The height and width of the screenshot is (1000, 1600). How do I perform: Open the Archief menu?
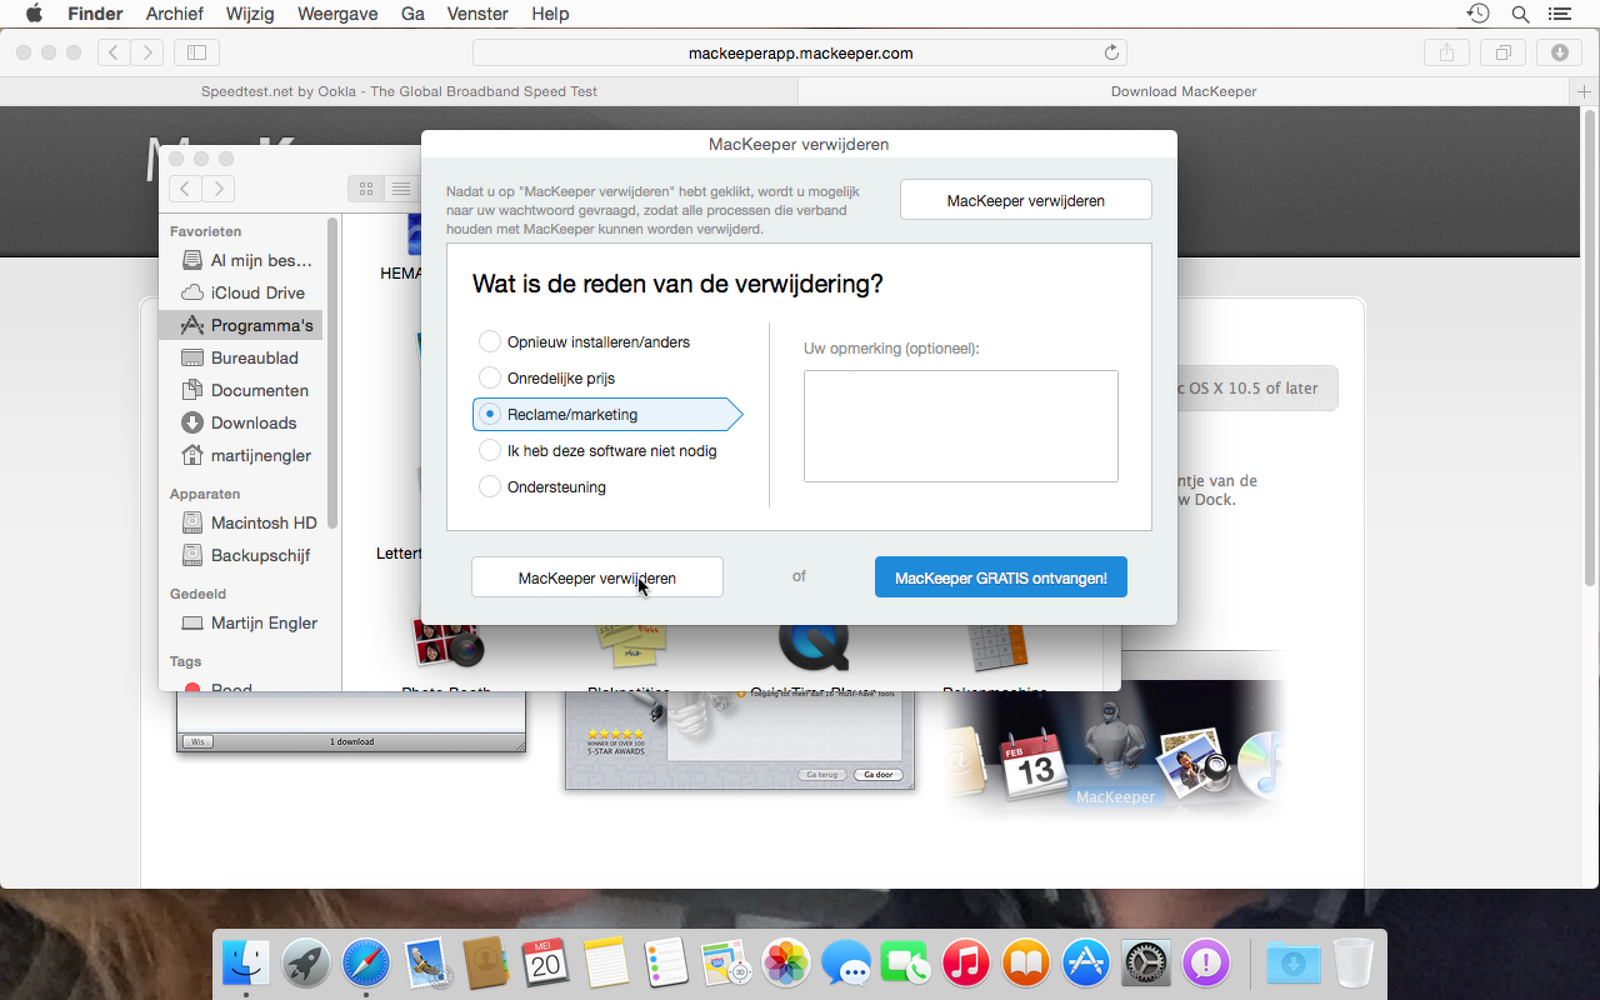tap(174, 14)
